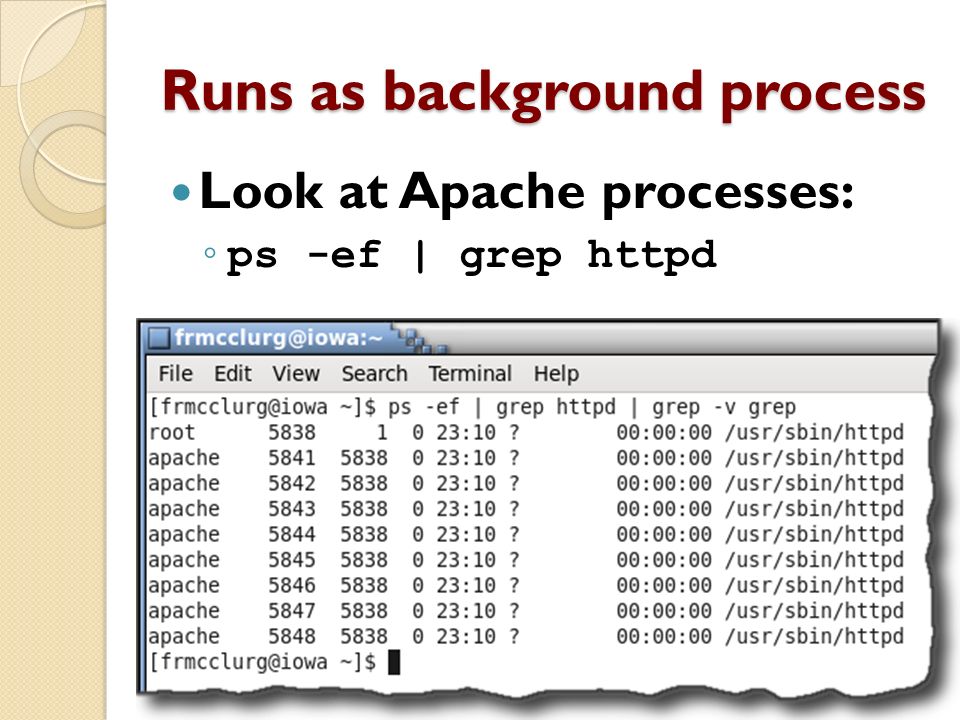The width and height of the screenshot is (960, 720).
Task: Click 'apache' user in the 5848 row
Action: tap(184, 638)
